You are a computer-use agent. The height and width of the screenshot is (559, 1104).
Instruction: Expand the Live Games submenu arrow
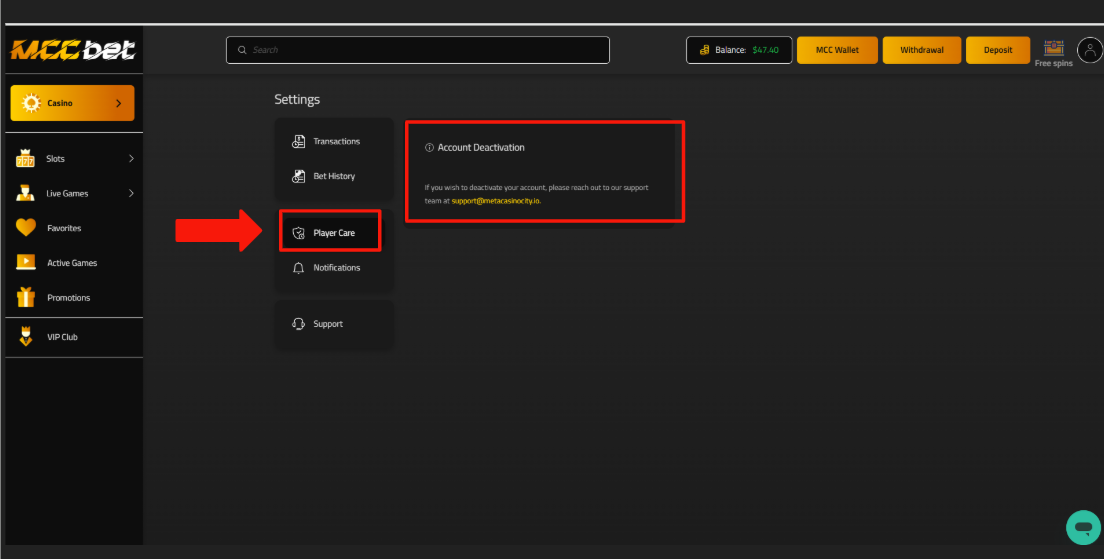(x=131, y=194)
